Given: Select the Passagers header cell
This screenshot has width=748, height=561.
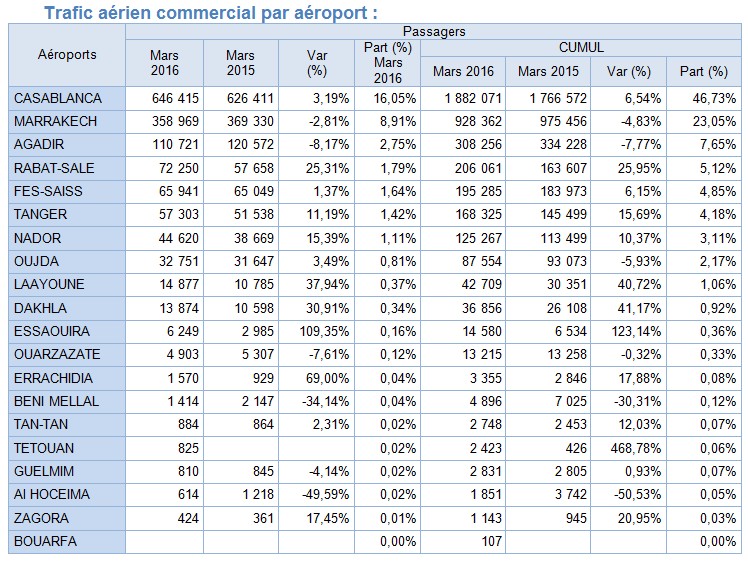Looking at the screenshot, I should (x=432, y=32).
